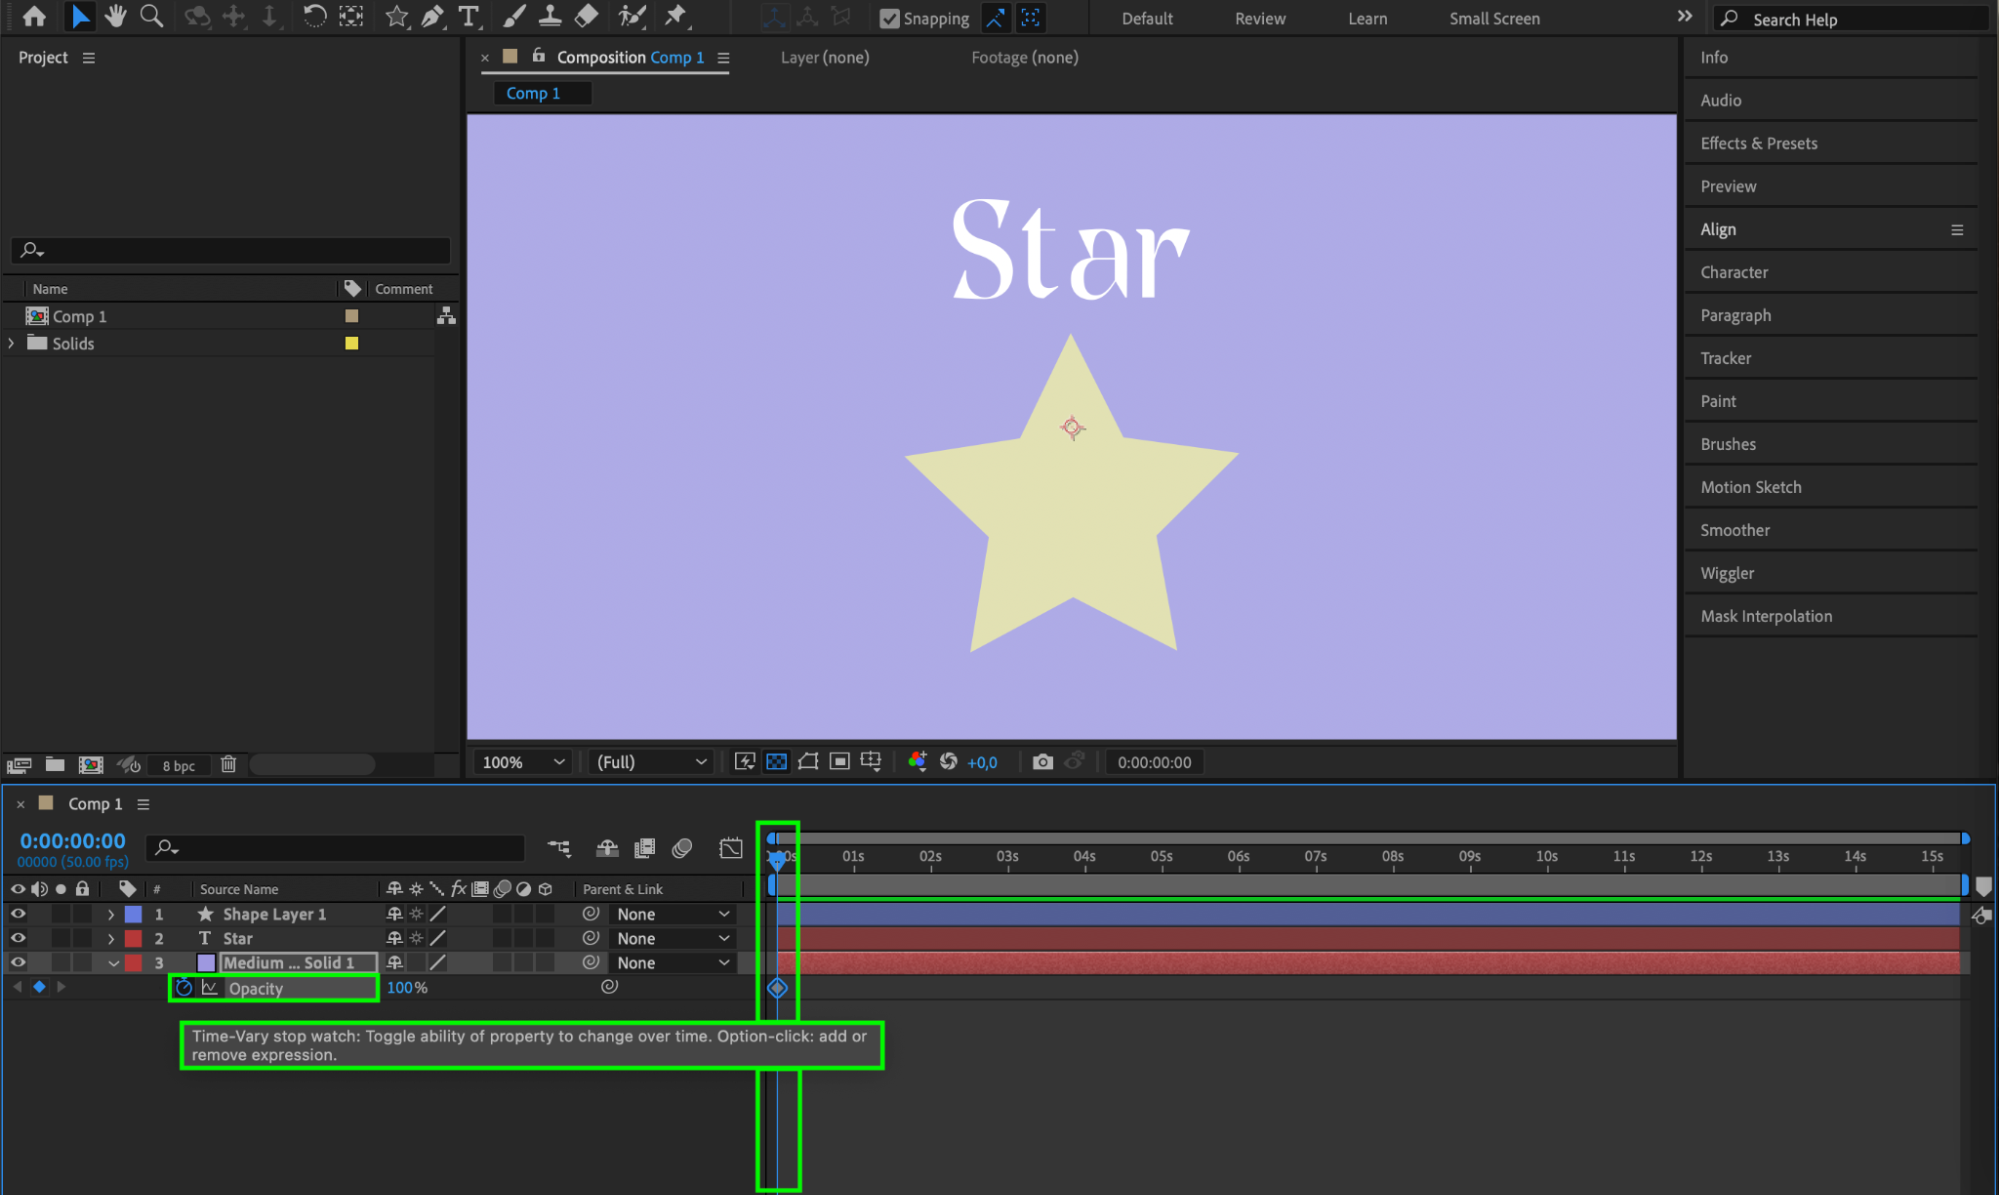This screenshot has width=1999, height=1195.
Task: Click the Star shape tool
Action: point(396,16)
